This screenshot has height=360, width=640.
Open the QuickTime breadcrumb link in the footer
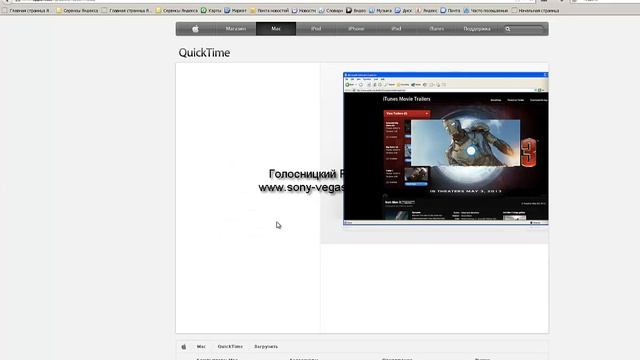pyautogui.click(x=230, y=347)
